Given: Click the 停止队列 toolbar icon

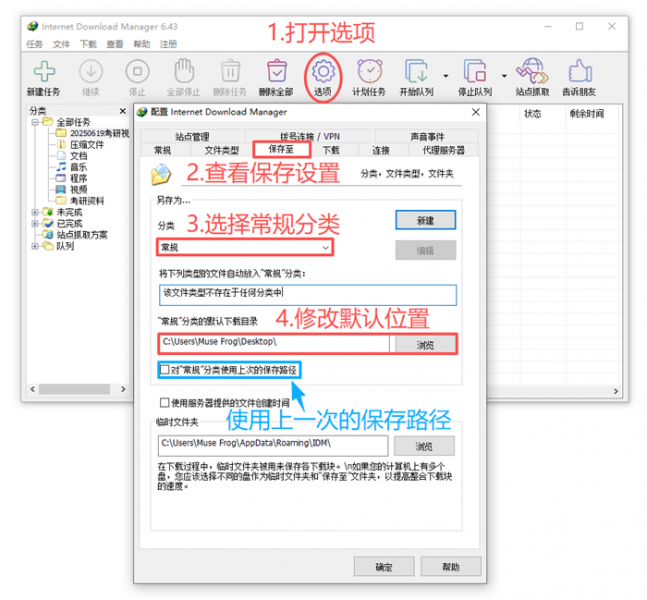Looking at the screenshot, I should [x=475, y=71].
